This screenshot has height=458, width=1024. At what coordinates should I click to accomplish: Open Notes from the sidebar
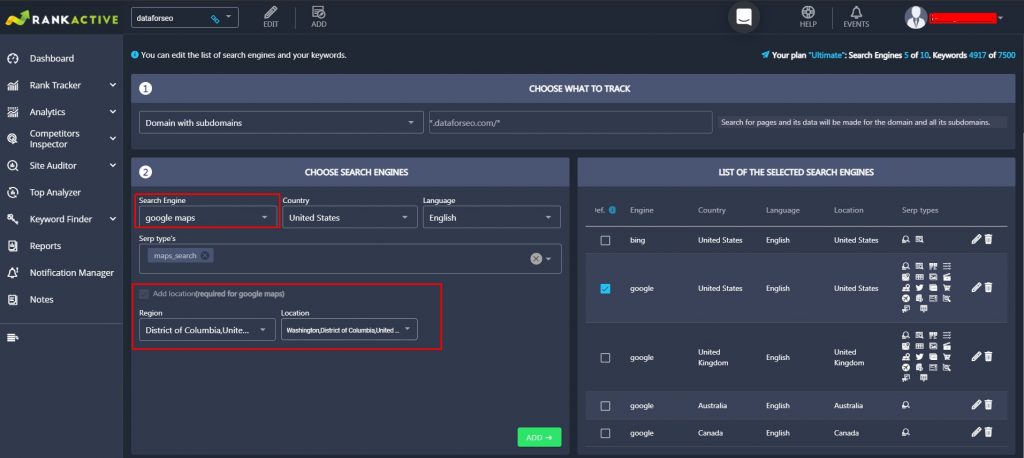coord(42,300)
